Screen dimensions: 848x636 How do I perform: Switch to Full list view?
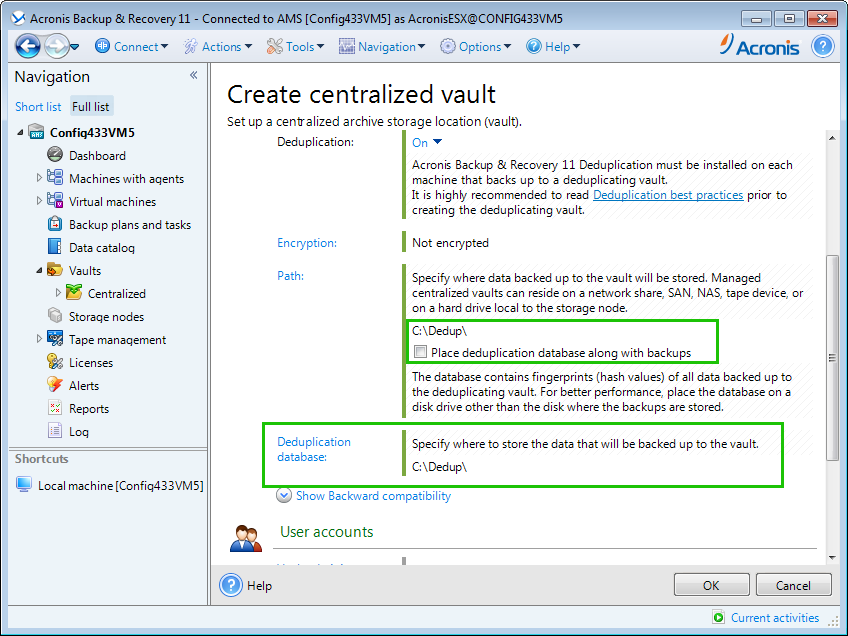point(90,107)
